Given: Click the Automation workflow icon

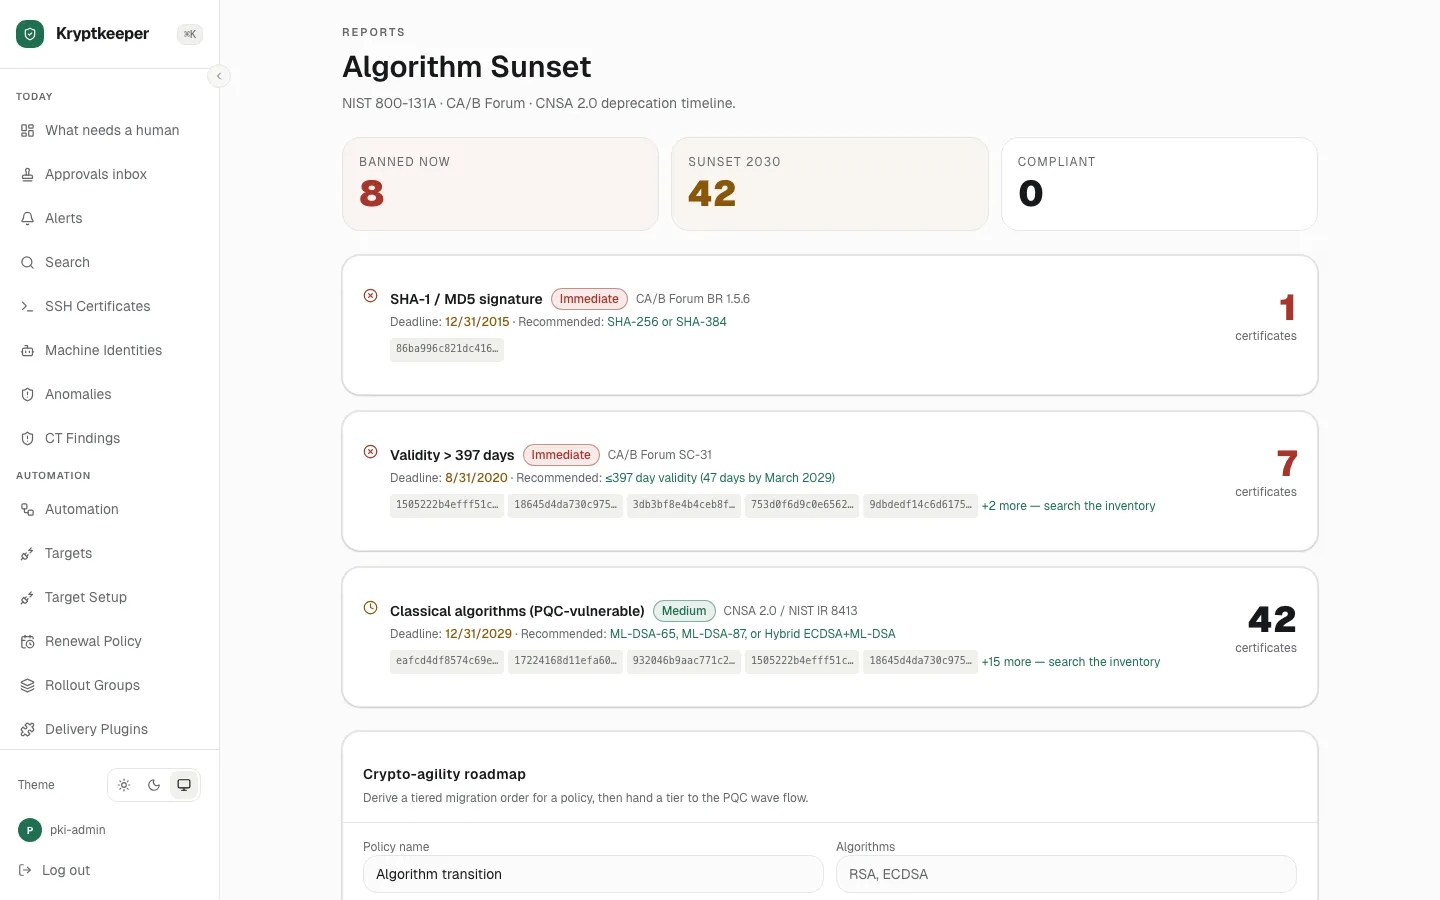Looking at the screenshot, I should (28, 509).
